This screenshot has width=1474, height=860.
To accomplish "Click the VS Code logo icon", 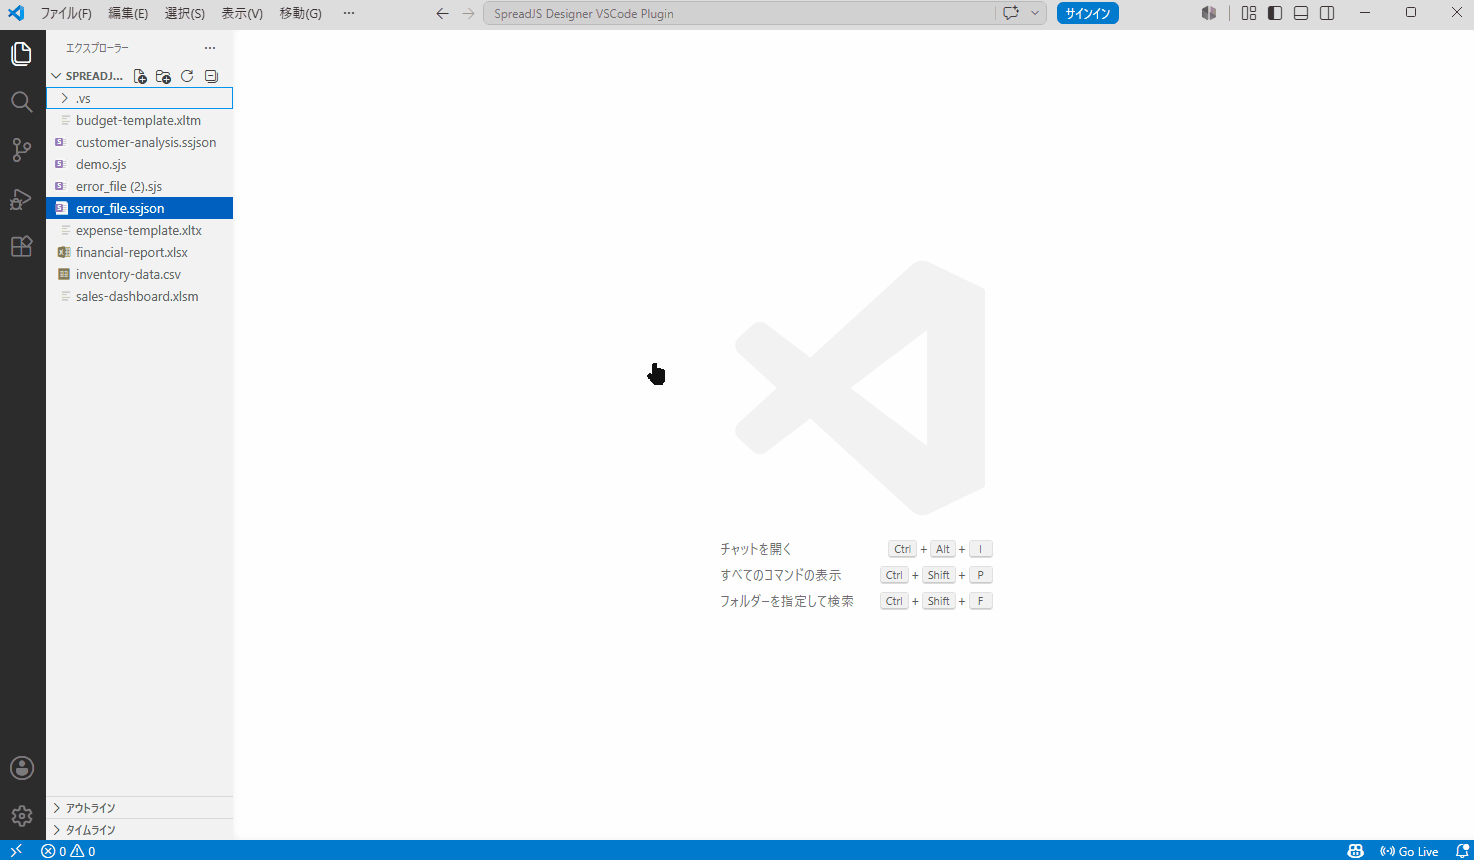I will pos(16,13).
